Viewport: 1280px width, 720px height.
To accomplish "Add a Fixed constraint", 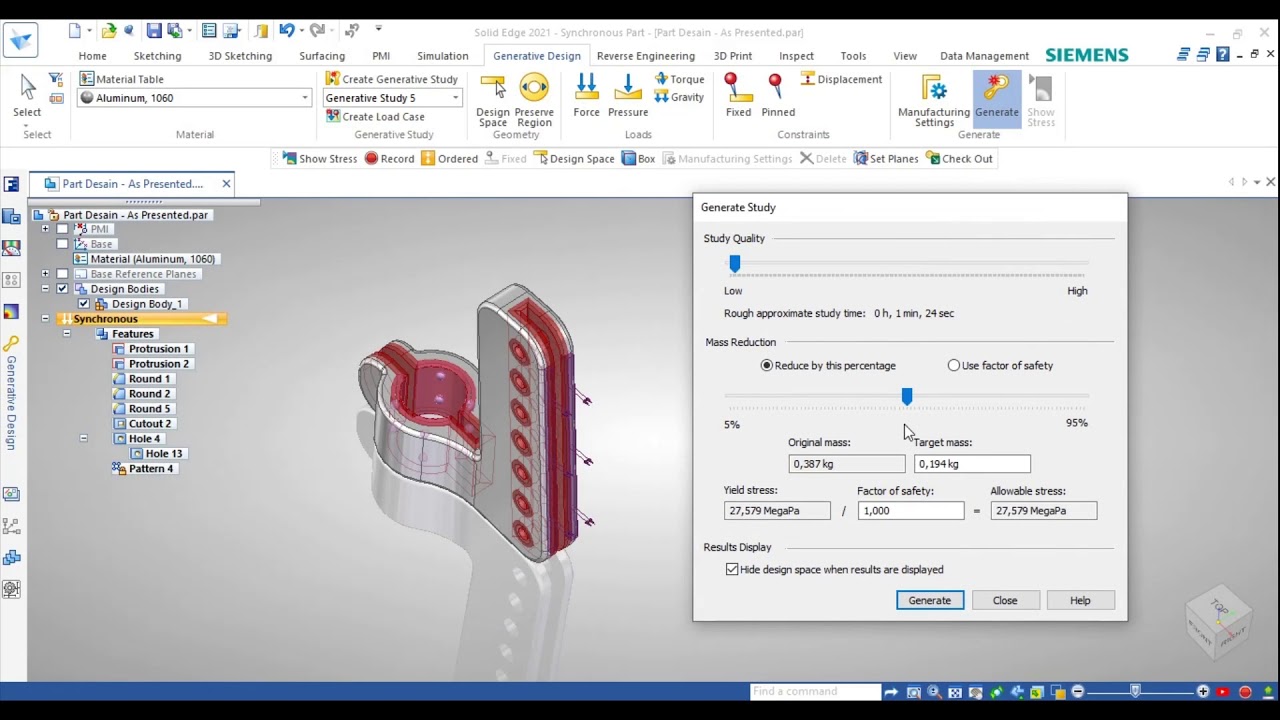I will click(738, 96).
